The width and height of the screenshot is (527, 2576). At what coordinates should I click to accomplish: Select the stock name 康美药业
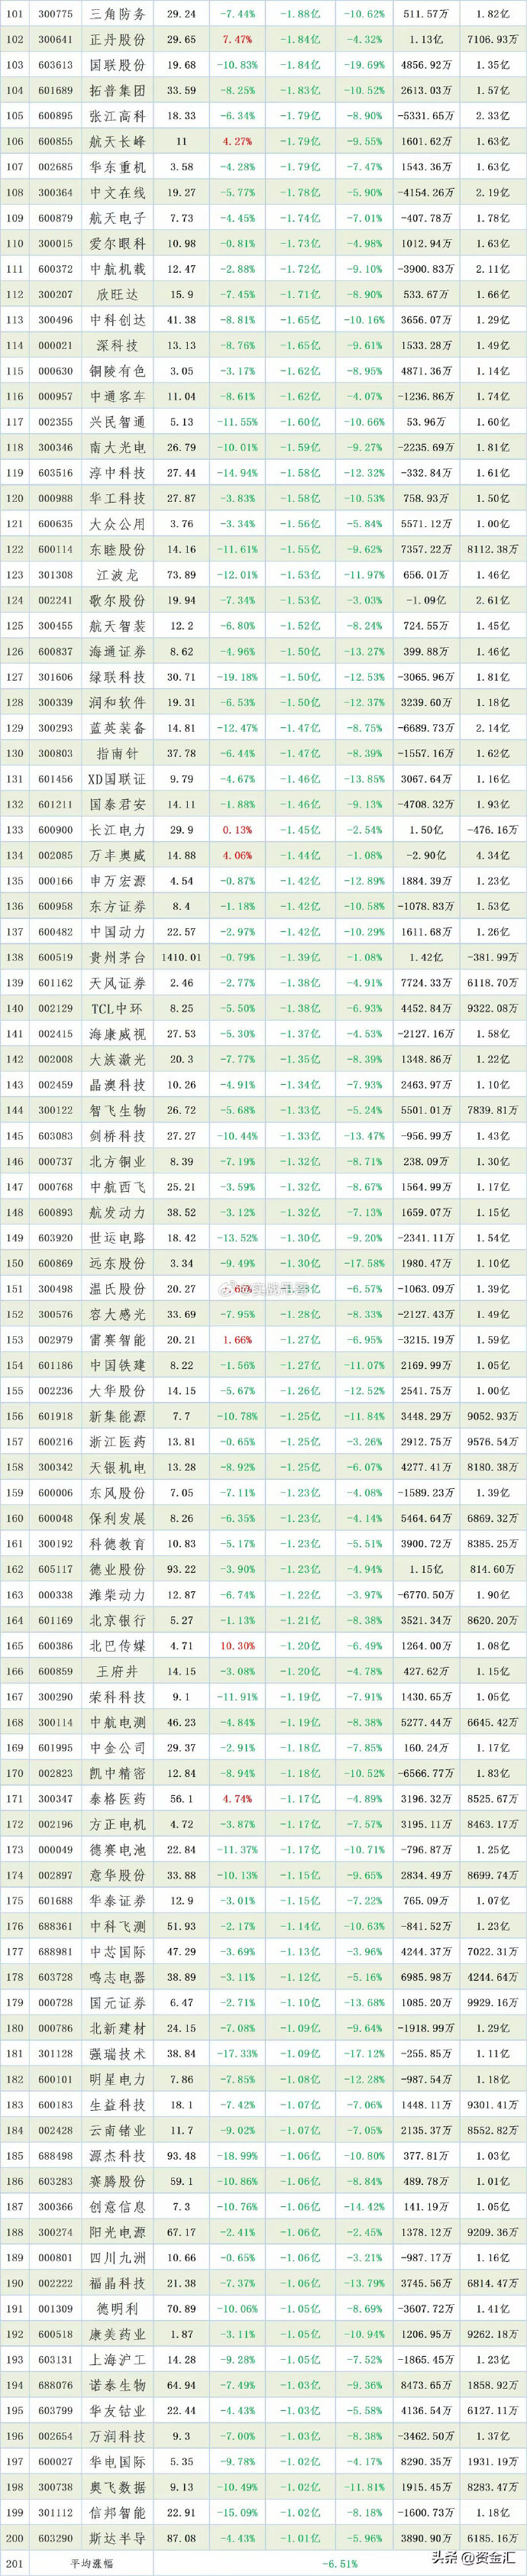(118, 2334)
